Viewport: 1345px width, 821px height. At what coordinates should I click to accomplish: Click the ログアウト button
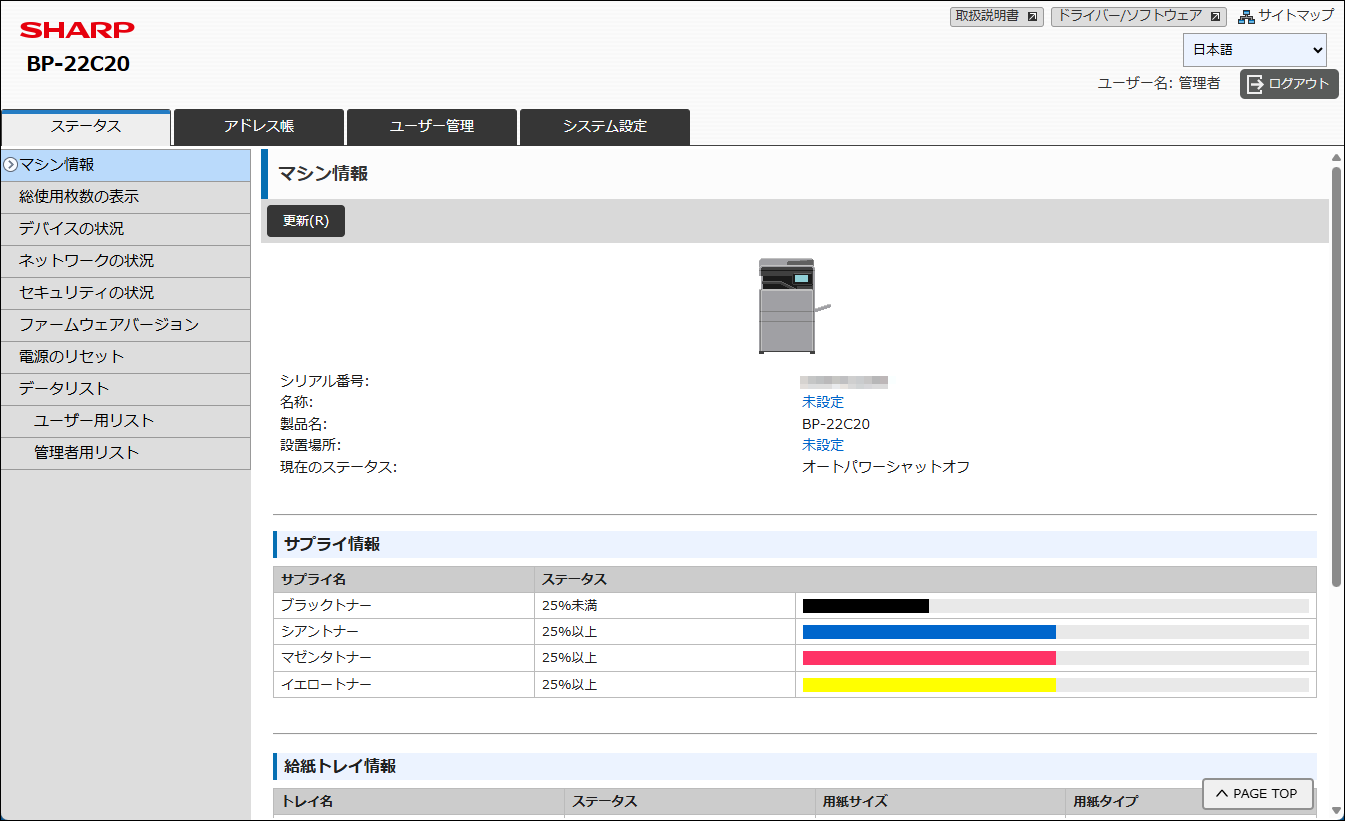click(x=1289, y=84)
